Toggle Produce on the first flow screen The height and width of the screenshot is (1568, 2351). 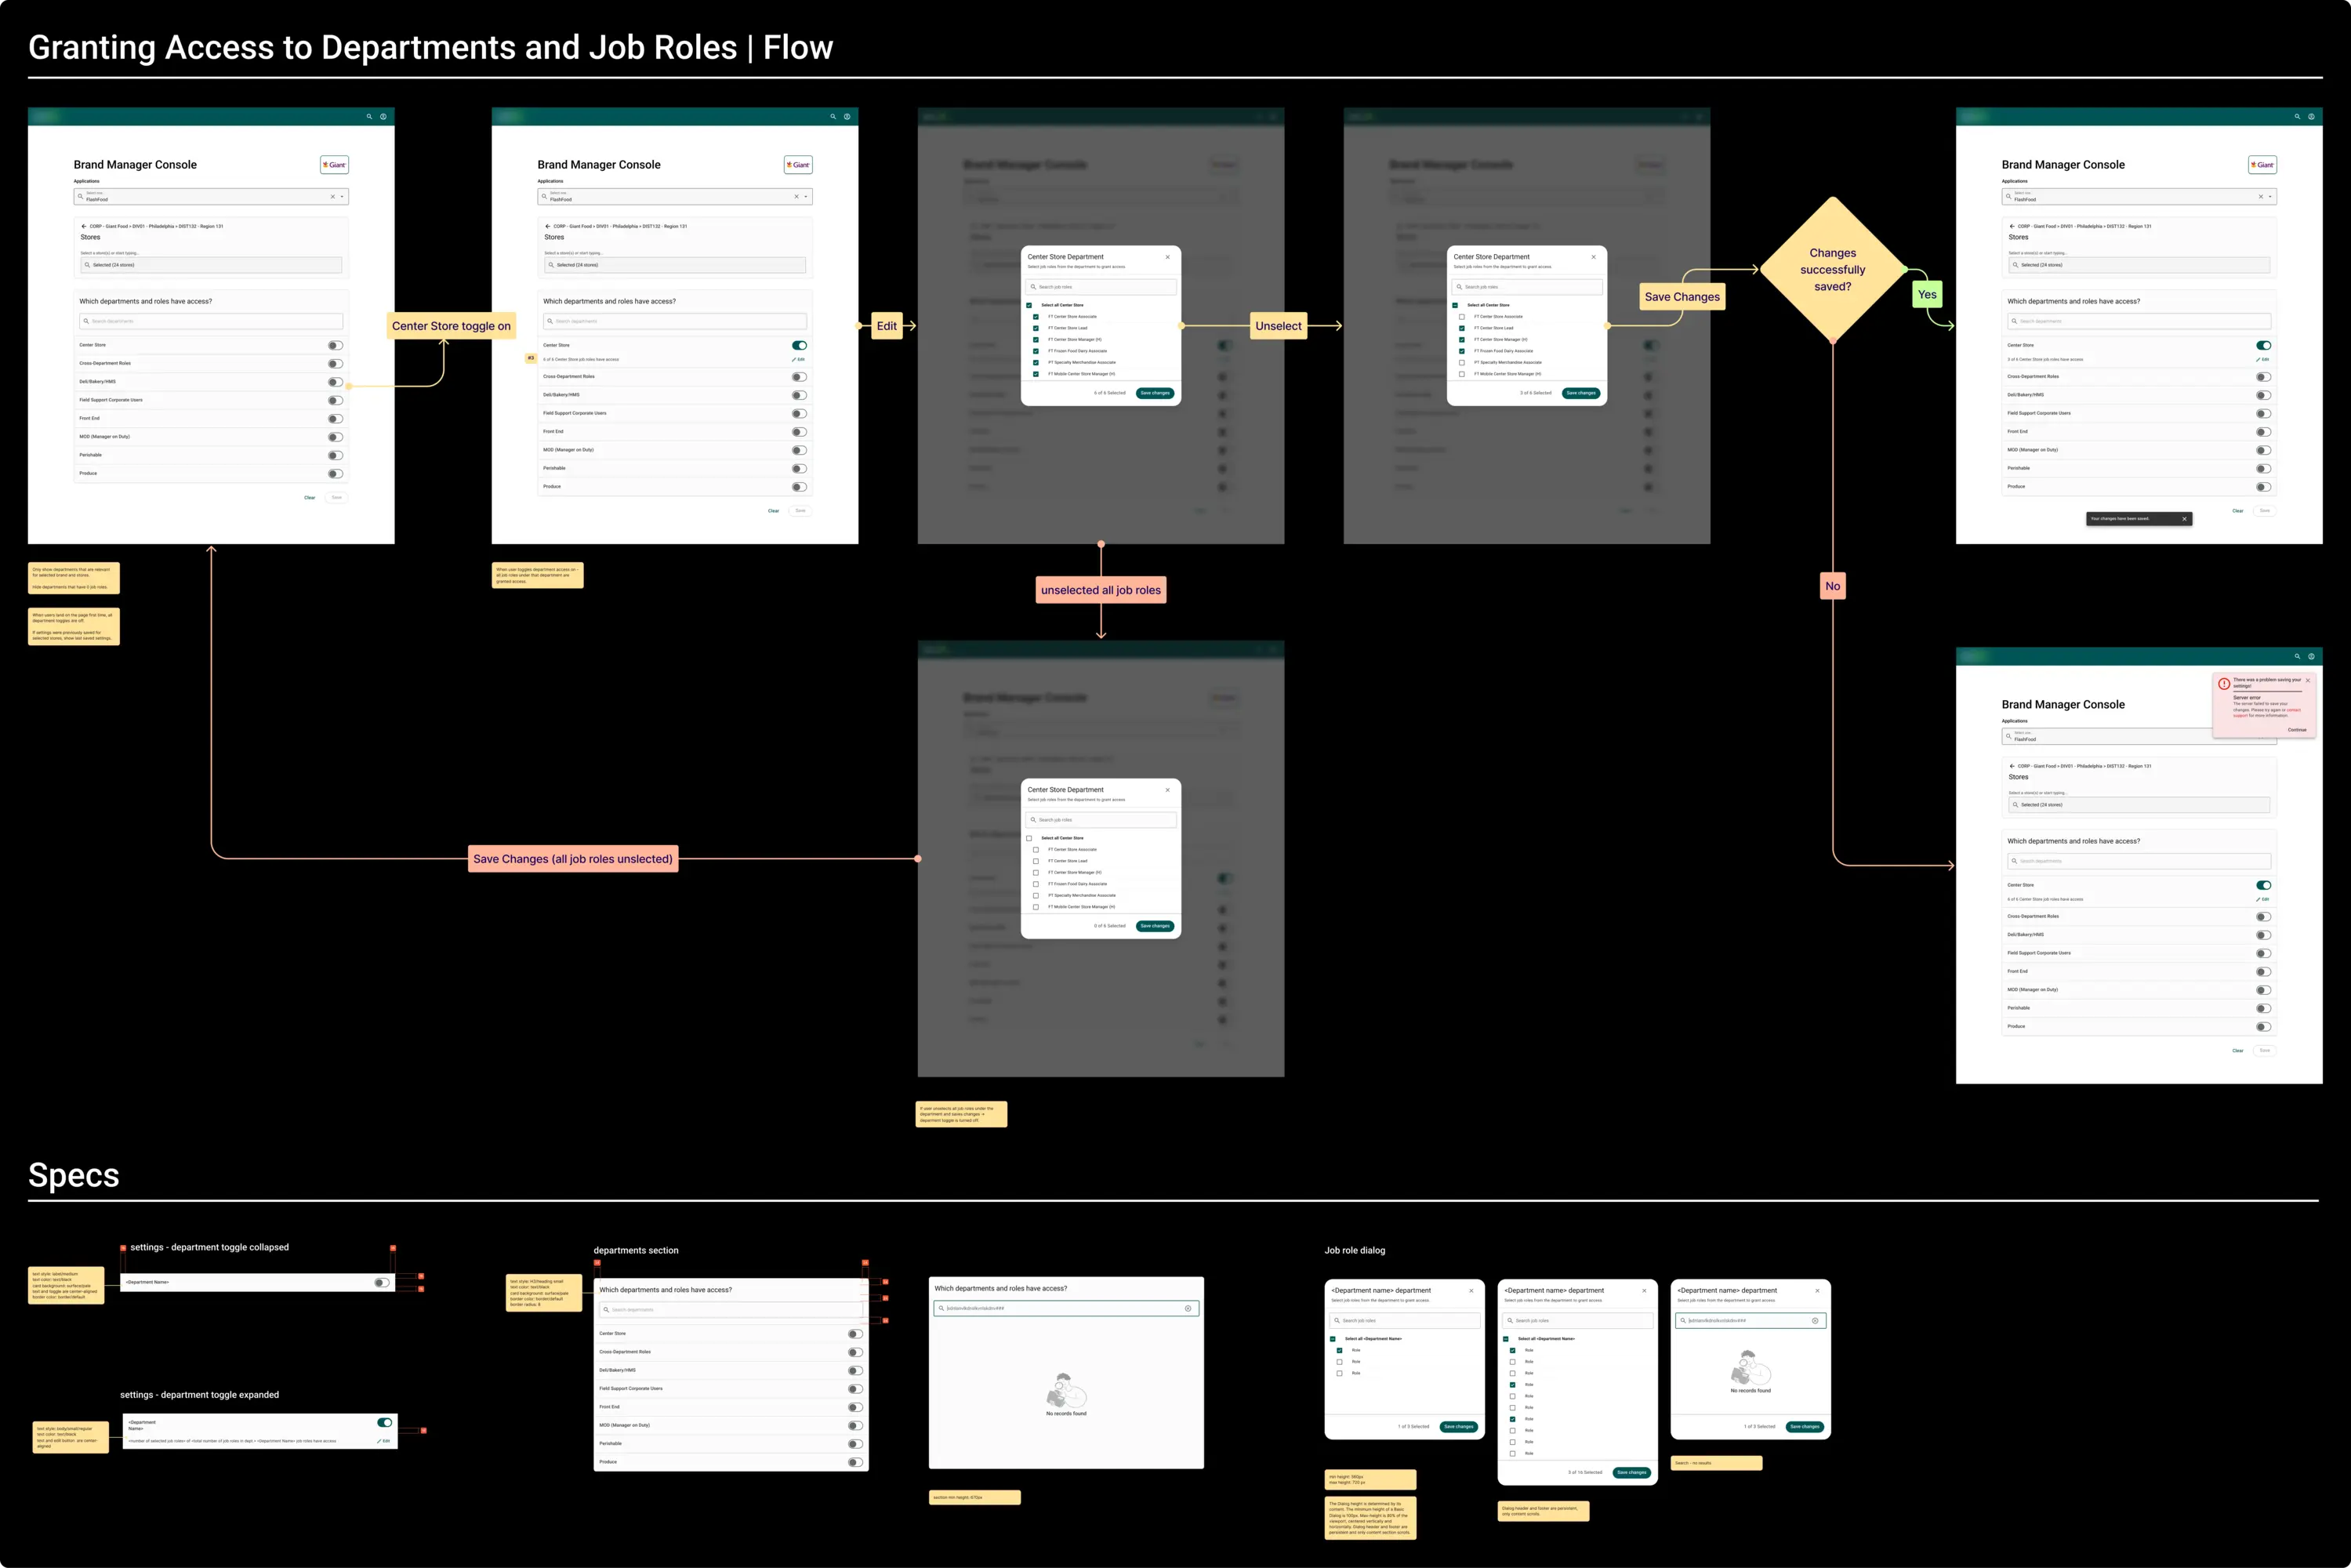336,474
